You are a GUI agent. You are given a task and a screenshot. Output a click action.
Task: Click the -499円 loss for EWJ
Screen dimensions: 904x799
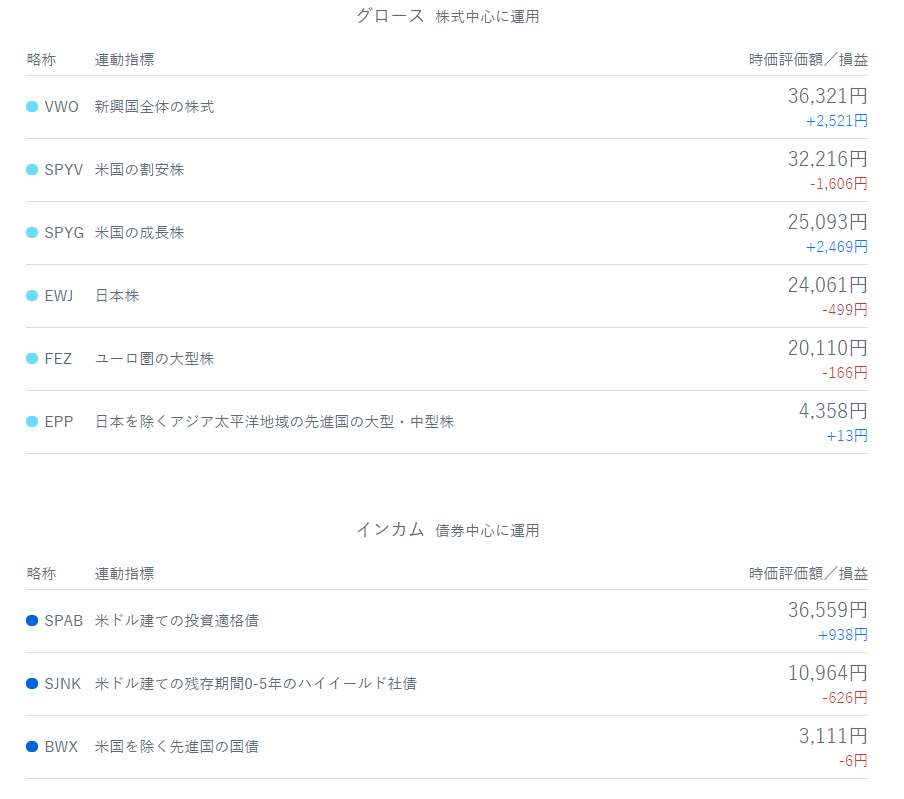844,310
